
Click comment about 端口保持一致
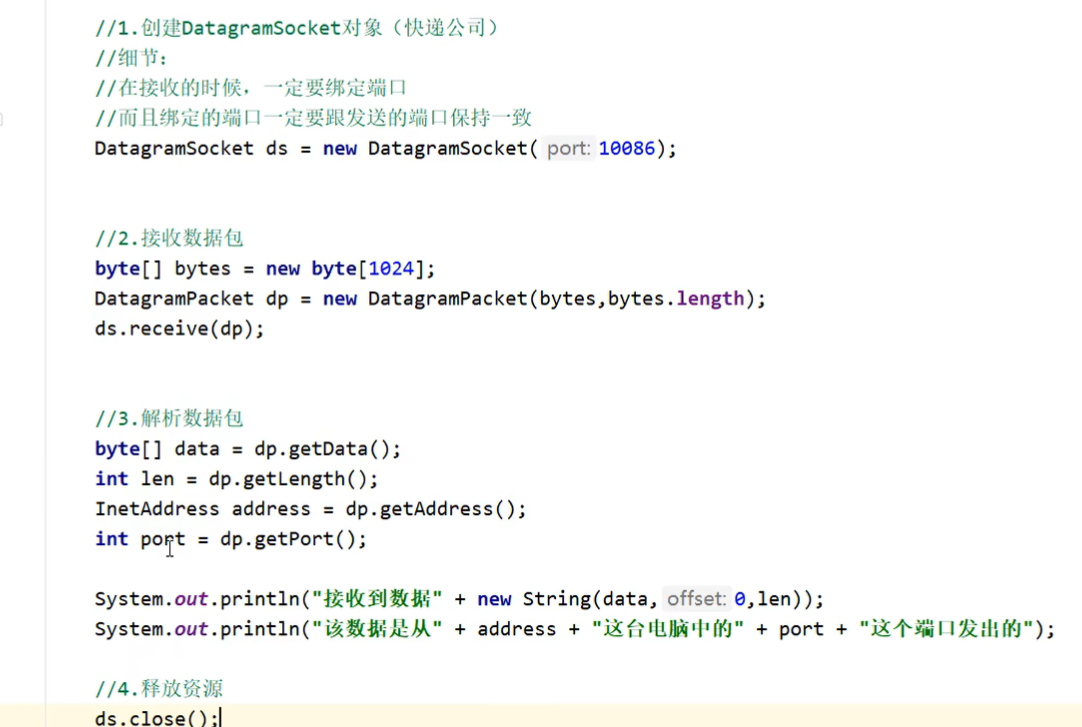[x=313, y=118]
